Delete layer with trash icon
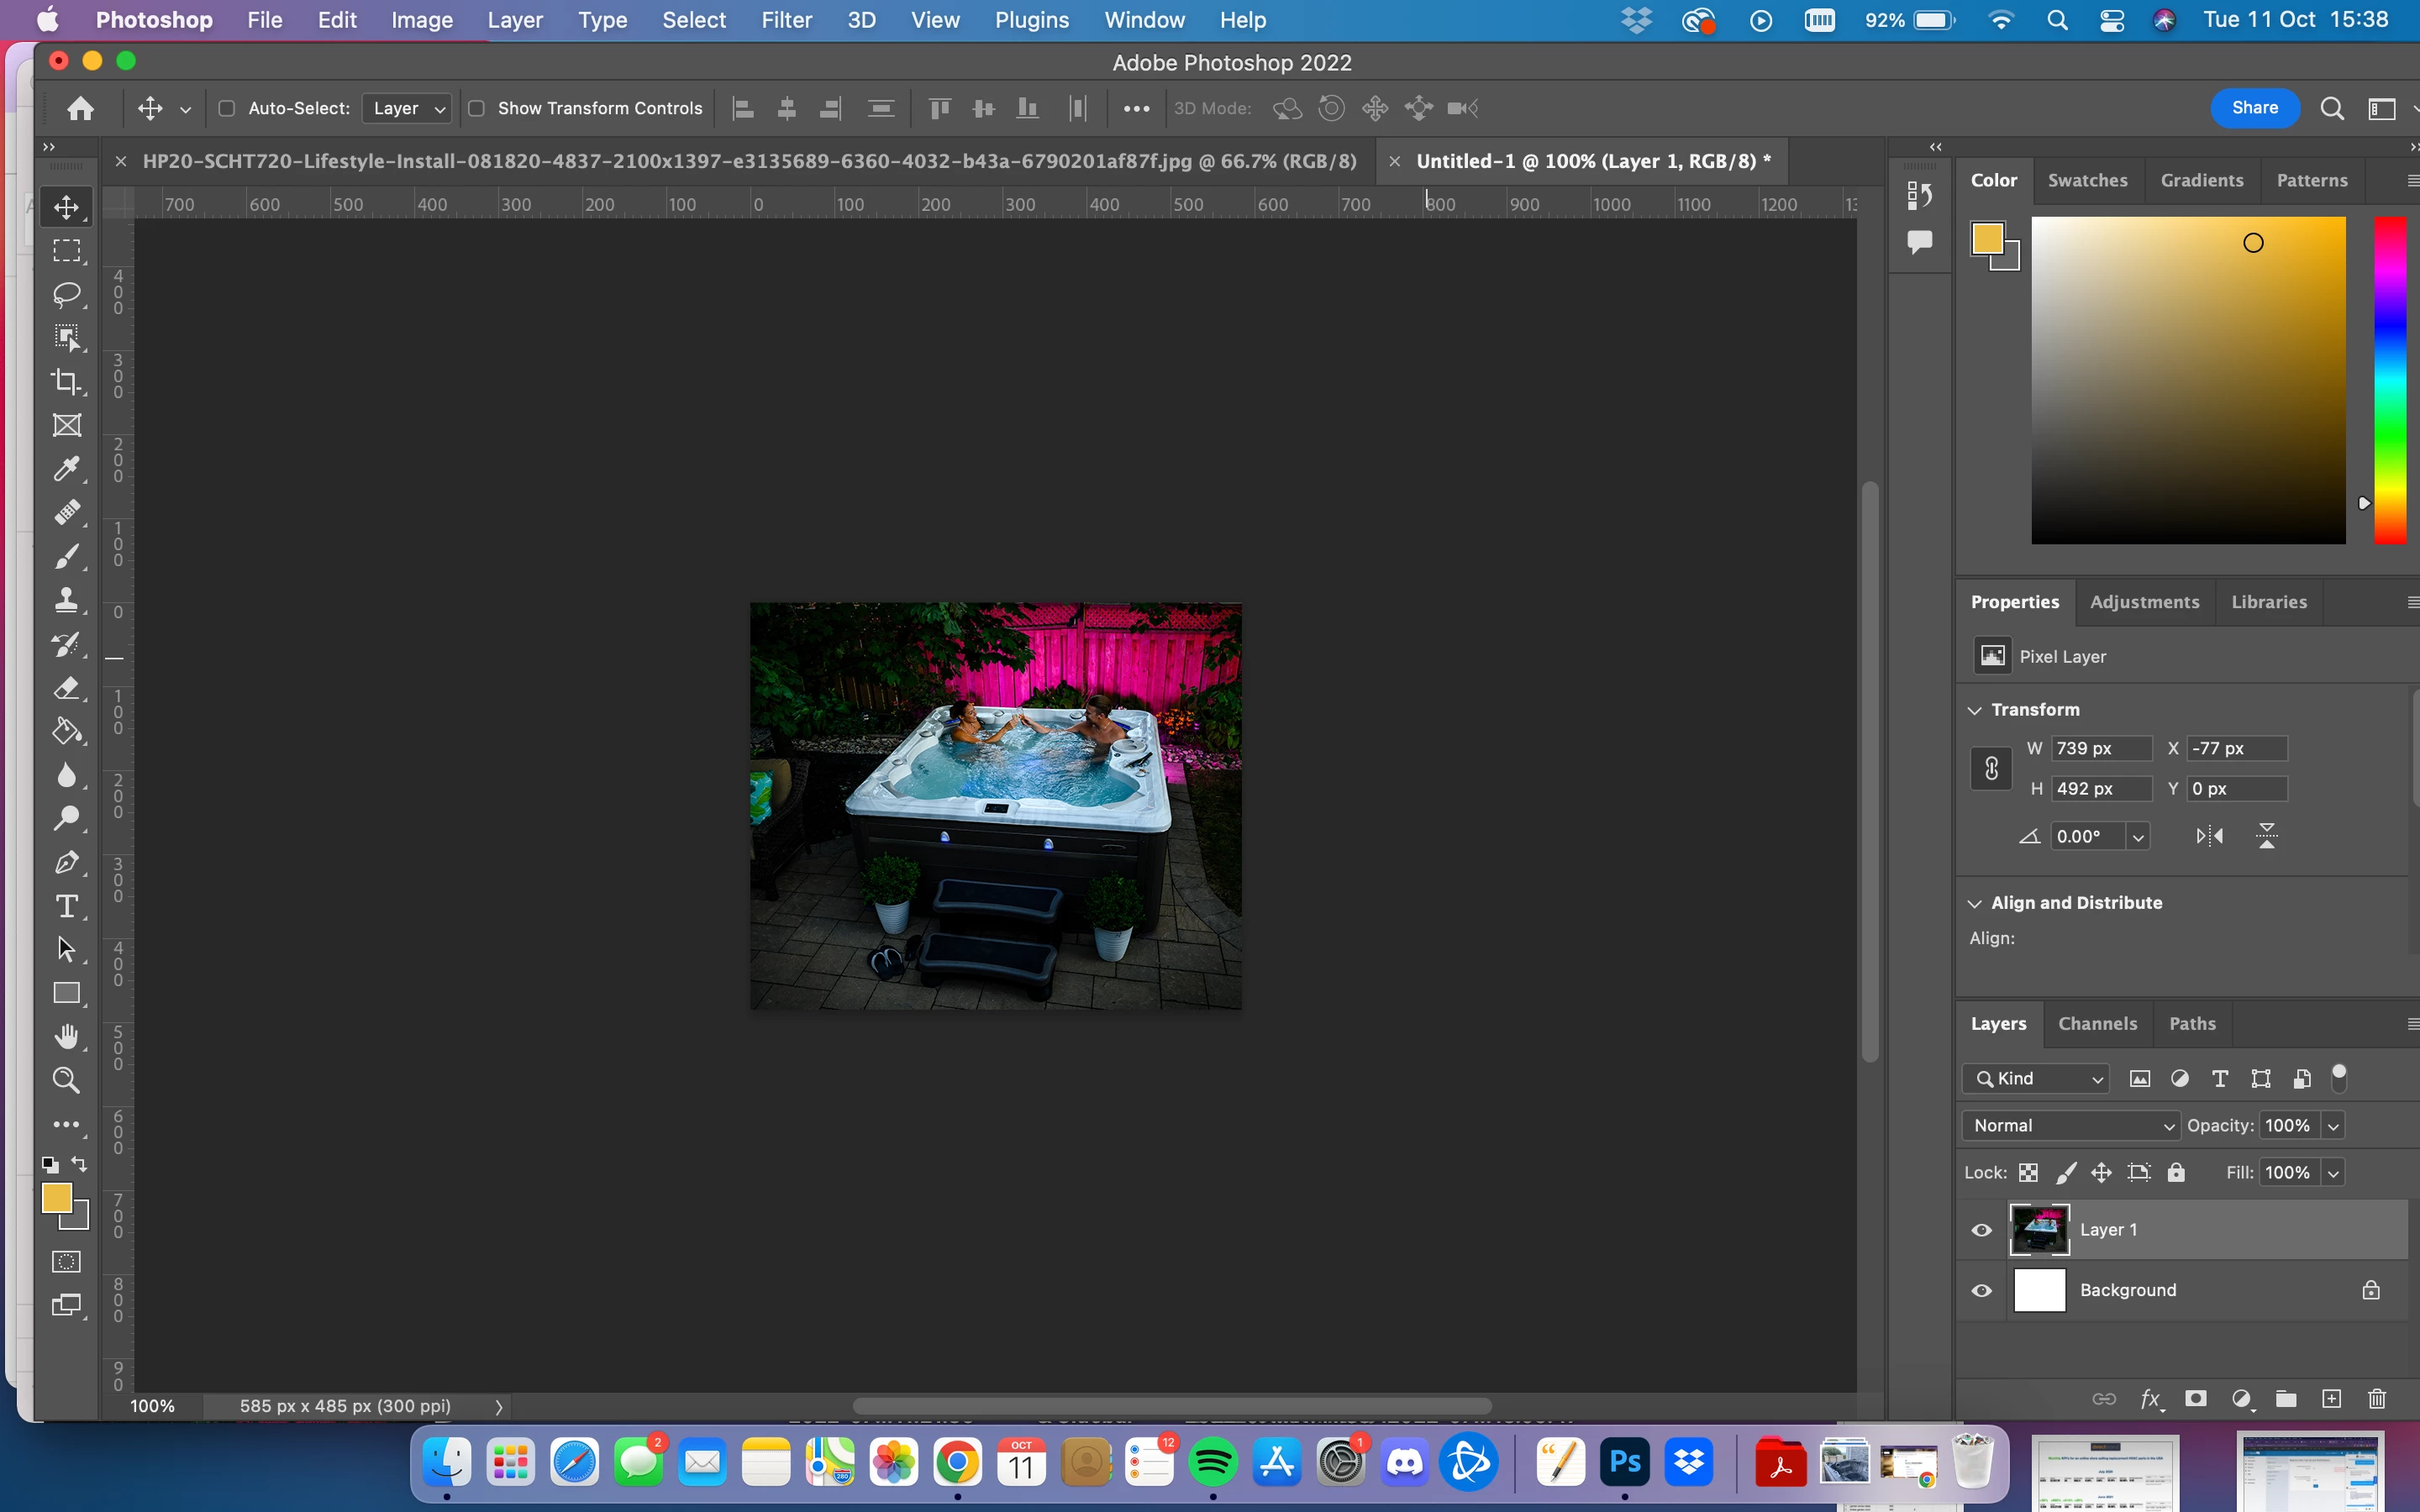 coord(2377,1399)
